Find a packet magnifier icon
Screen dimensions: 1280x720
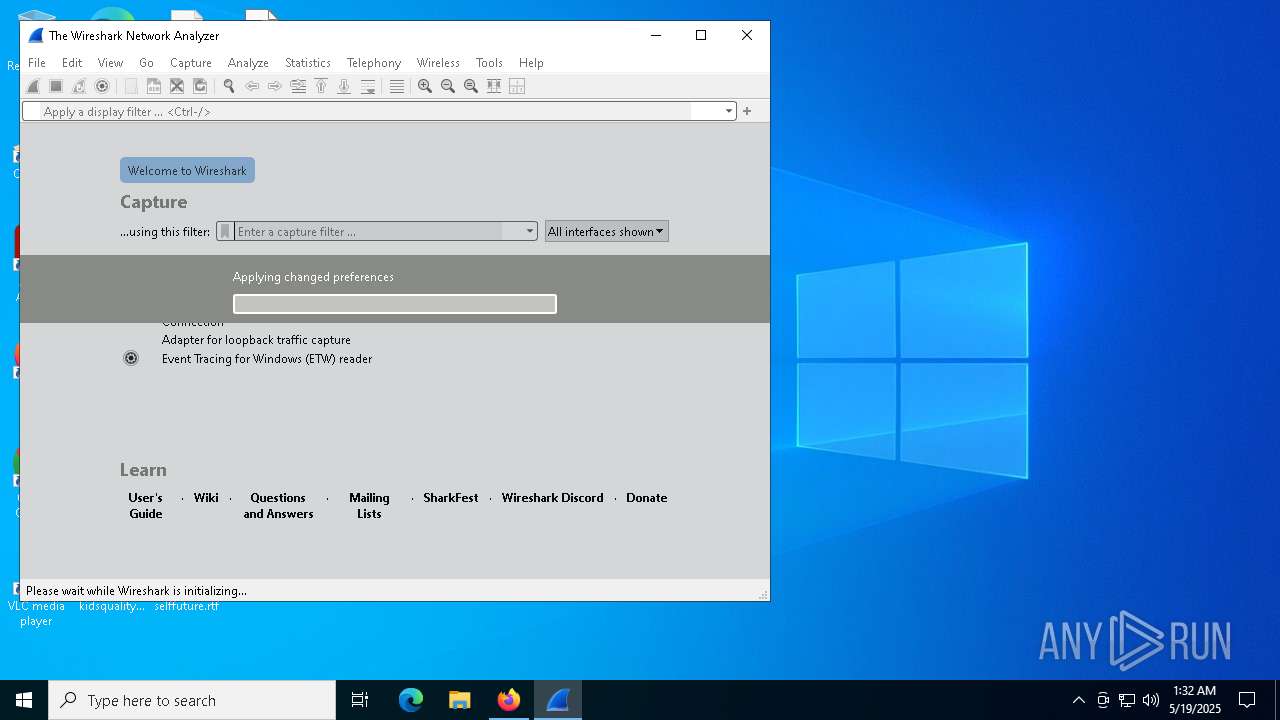pyautogui.click(x=229, y=86)
